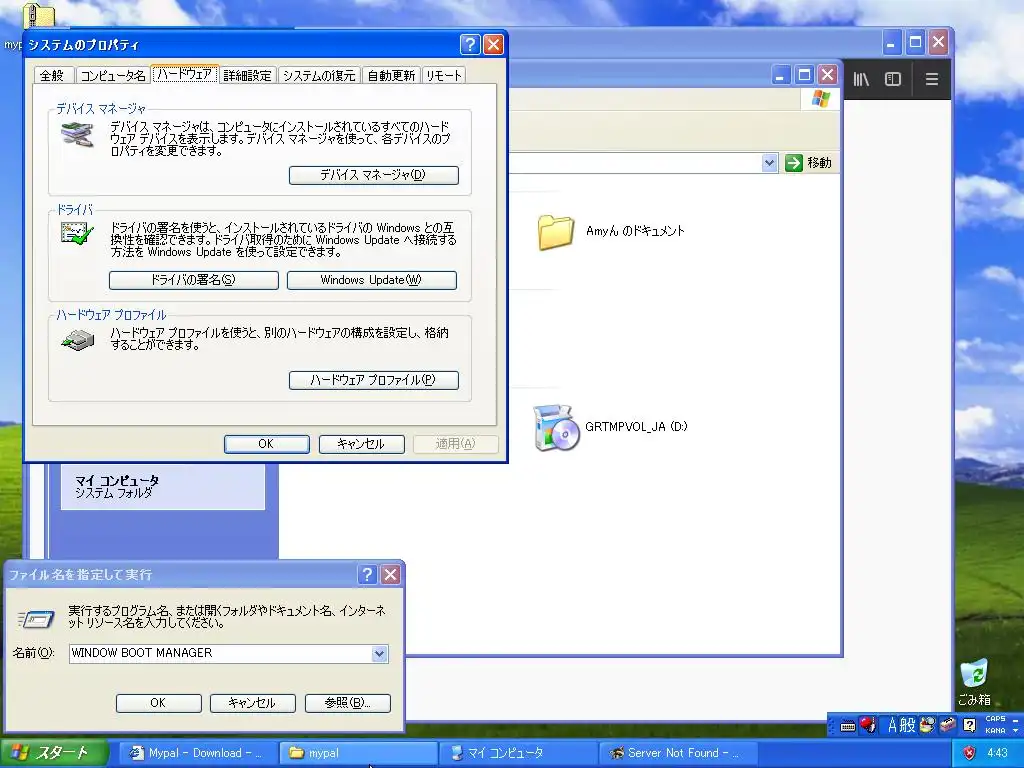
Task: Select the ハードウェア tab
Action: (185, 74)
